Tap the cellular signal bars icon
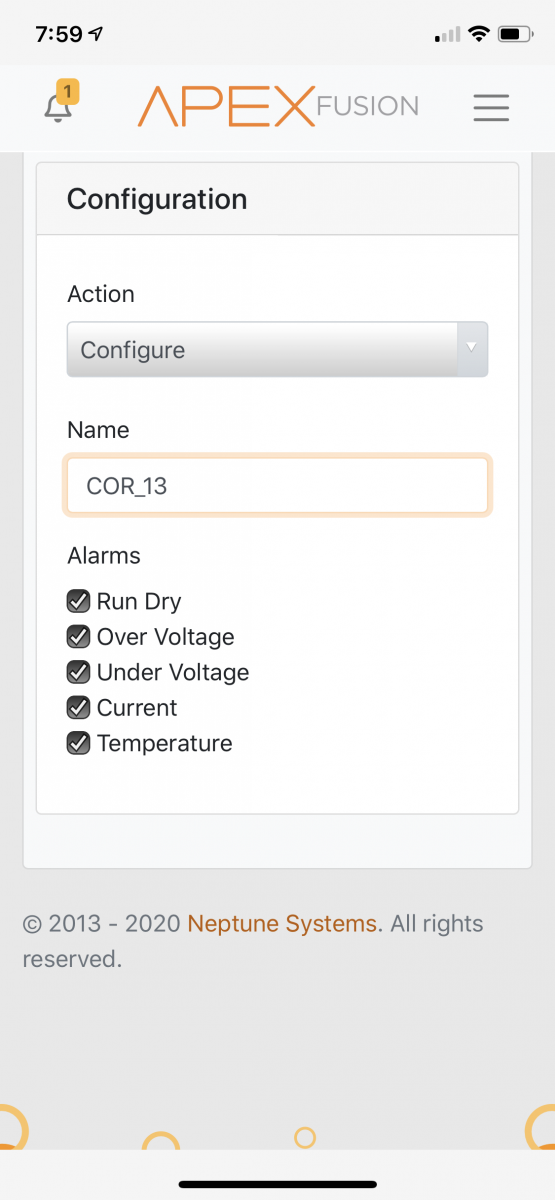This screenshot has height=1200, width=555. pos(448,34)
